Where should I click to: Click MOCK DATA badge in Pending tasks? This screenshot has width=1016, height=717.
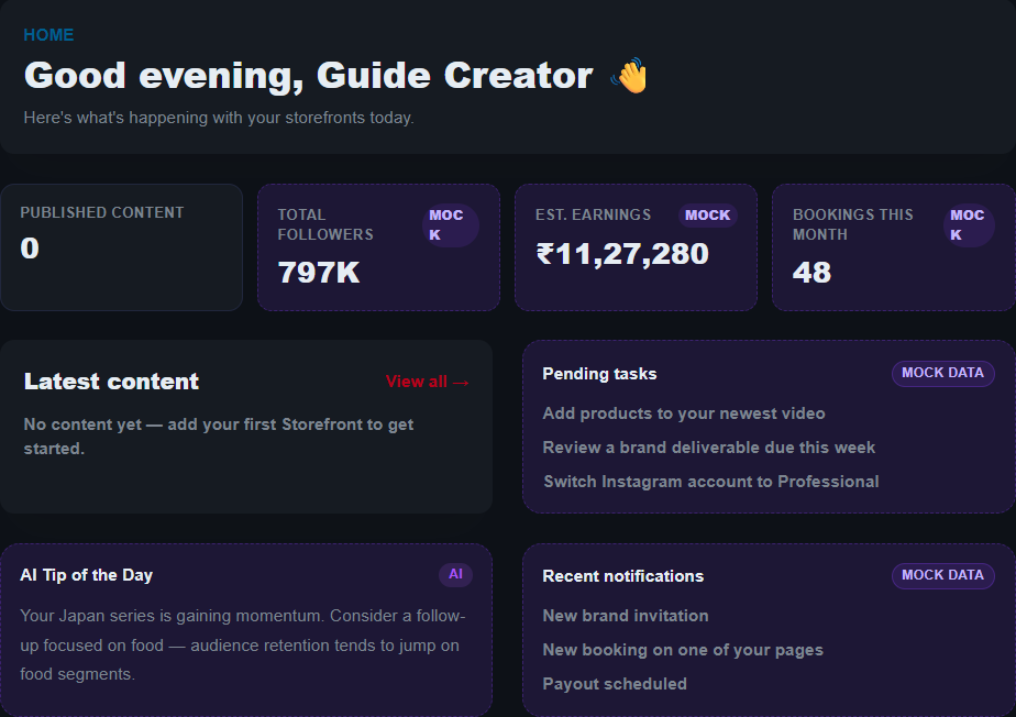943,373
